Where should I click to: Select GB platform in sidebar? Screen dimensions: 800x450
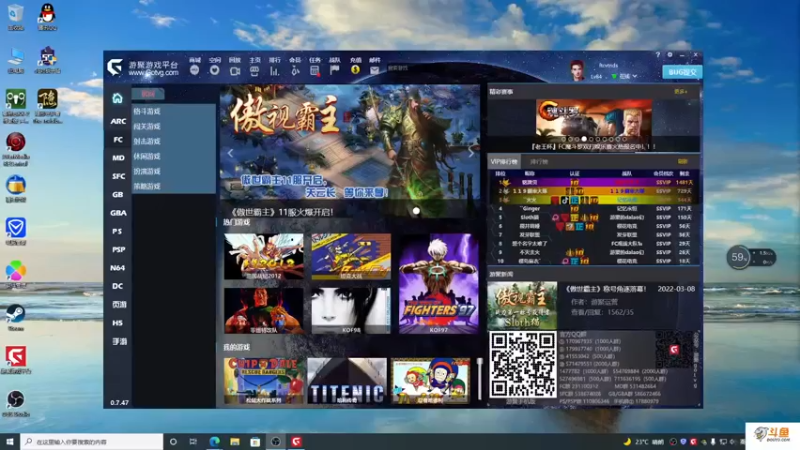[x=118, y=194]
